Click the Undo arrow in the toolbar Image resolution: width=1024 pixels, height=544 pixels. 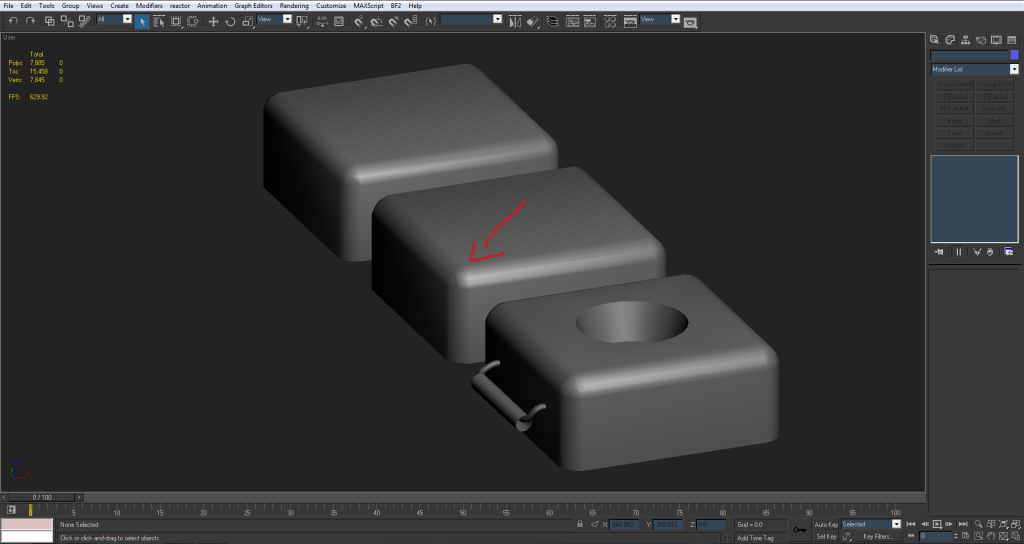click(x=12, y=21)
